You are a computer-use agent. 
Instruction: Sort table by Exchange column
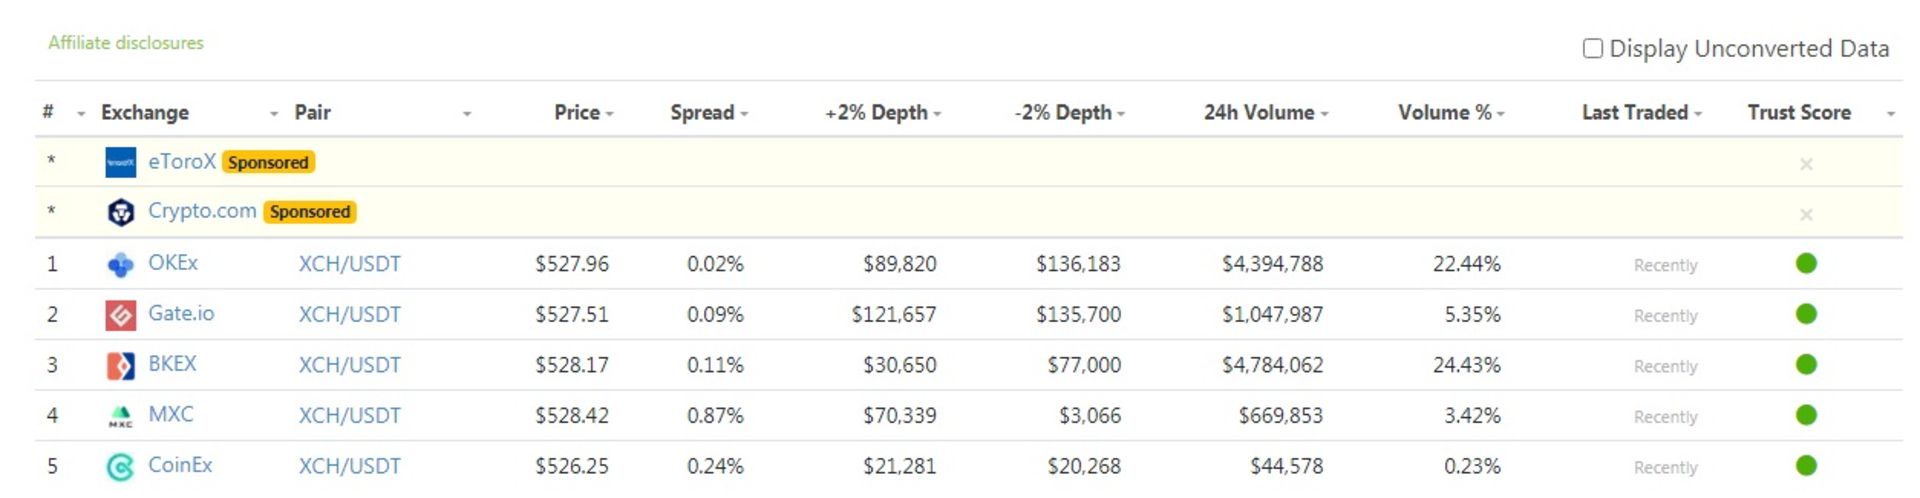[x=145, y=112]
